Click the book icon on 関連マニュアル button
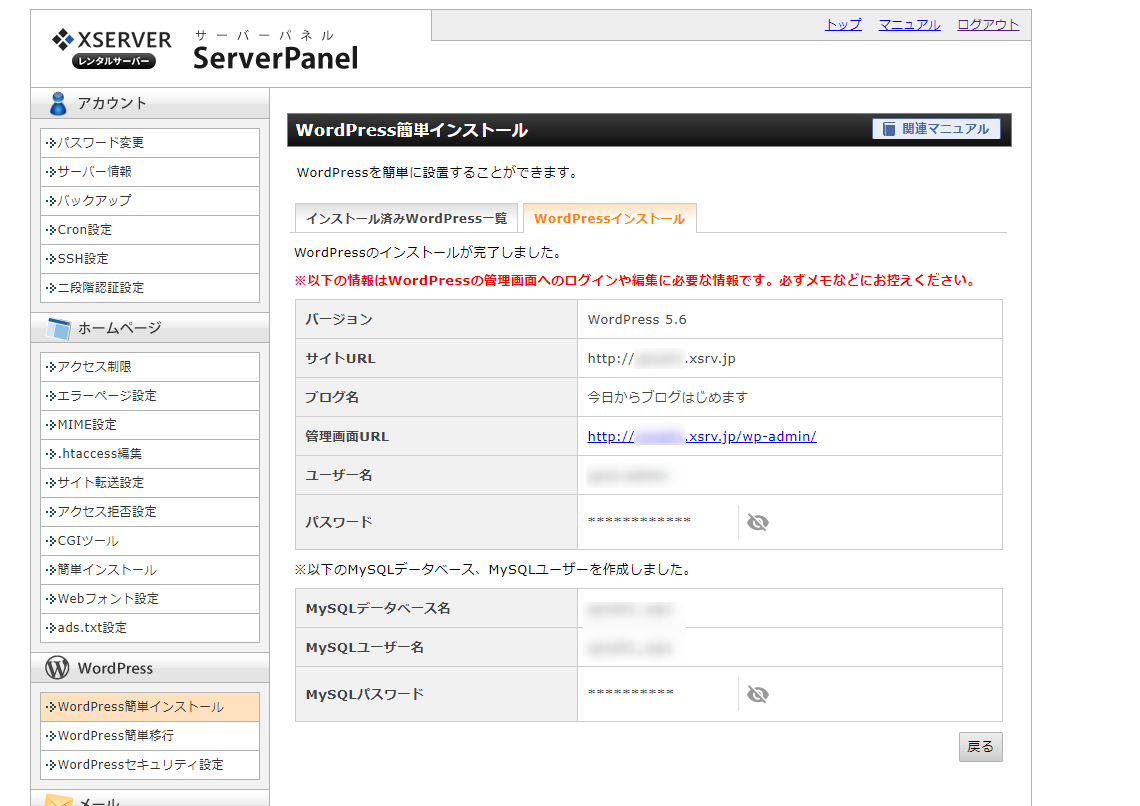1140x806 pixels. pos(888,129)
